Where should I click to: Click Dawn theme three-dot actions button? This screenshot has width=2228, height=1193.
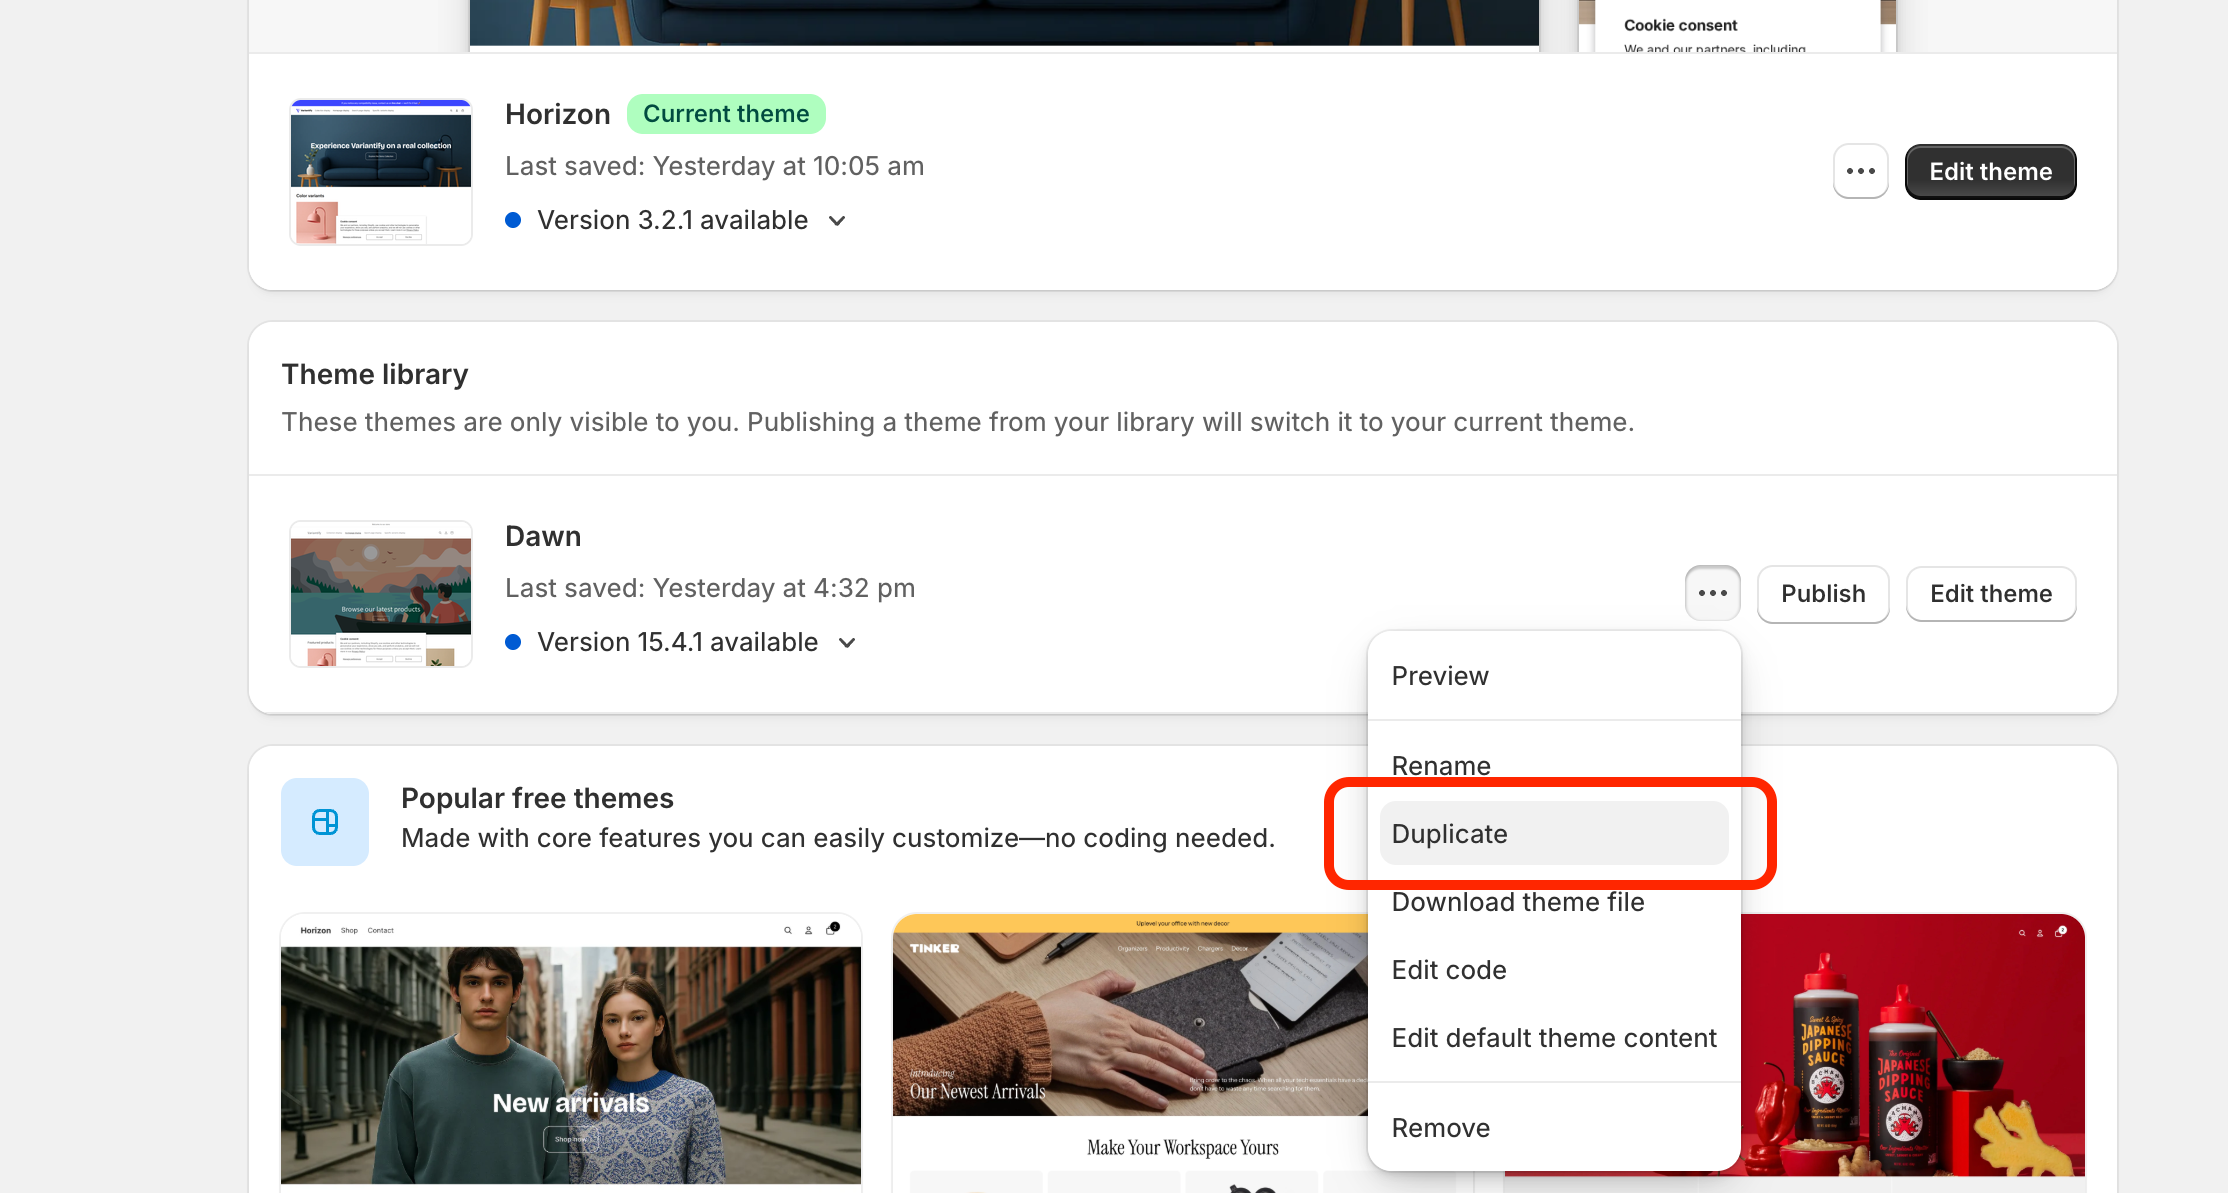click(x=1712, y=593)
